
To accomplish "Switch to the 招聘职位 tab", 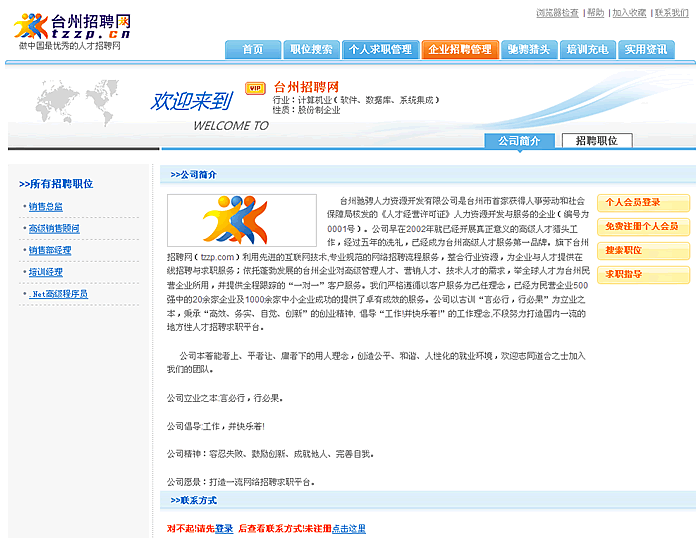I will [596, 141].
